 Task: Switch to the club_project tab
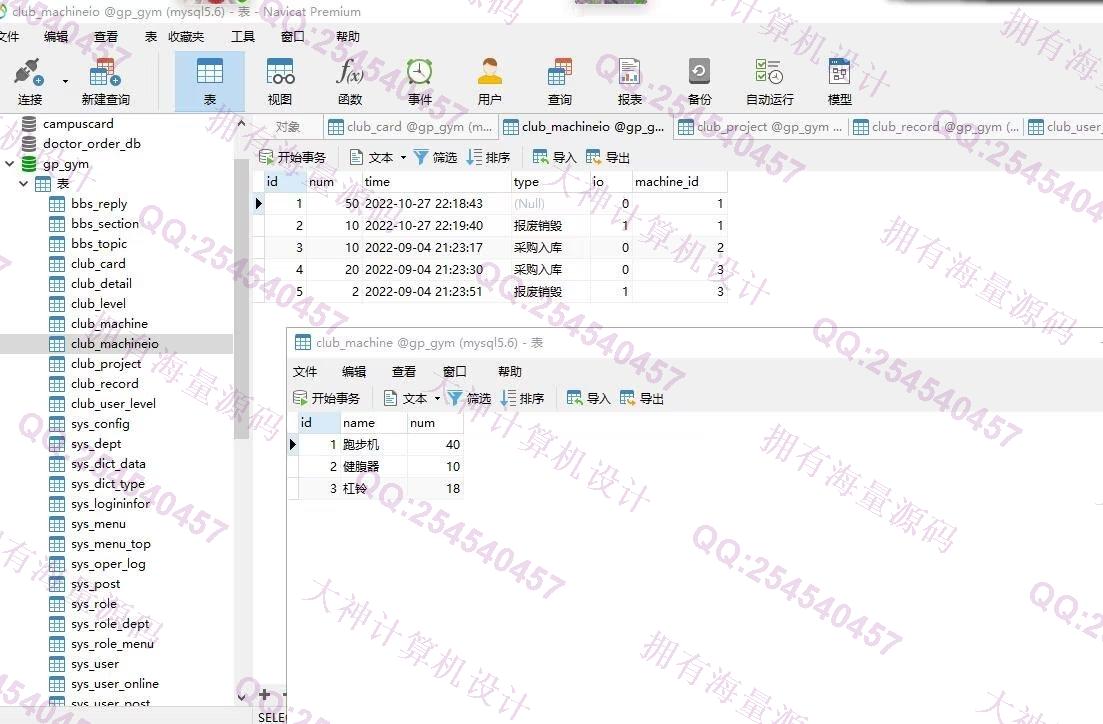point(760,127)
